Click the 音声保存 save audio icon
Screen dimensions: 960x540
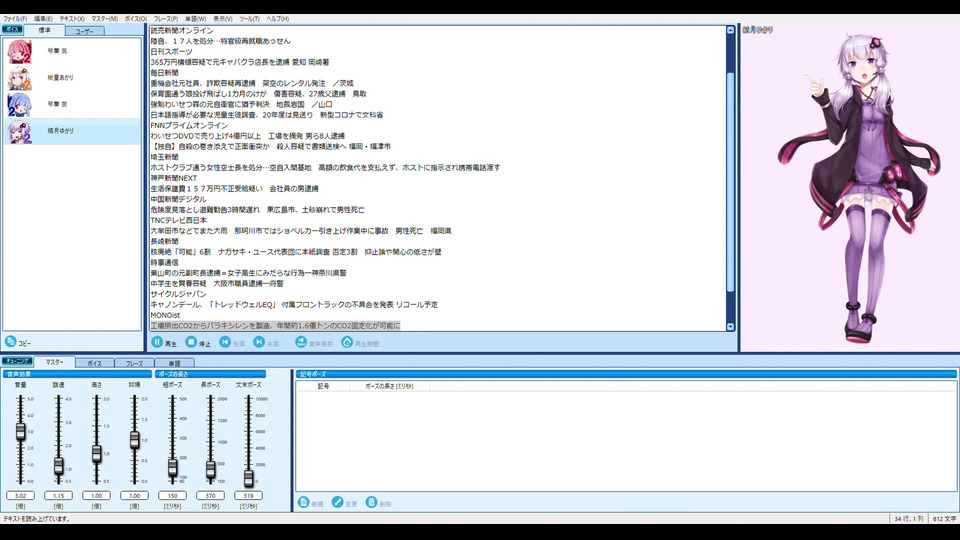click(x=301, y=342)
